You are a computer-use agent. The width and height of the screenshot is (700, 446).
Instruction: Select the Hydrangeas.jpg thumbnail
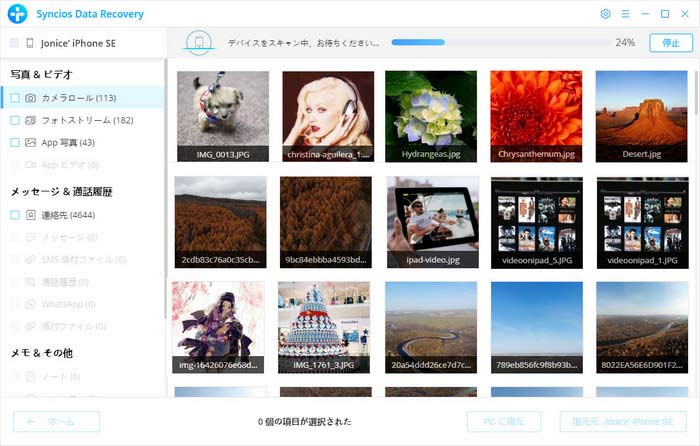pos(431,116)
